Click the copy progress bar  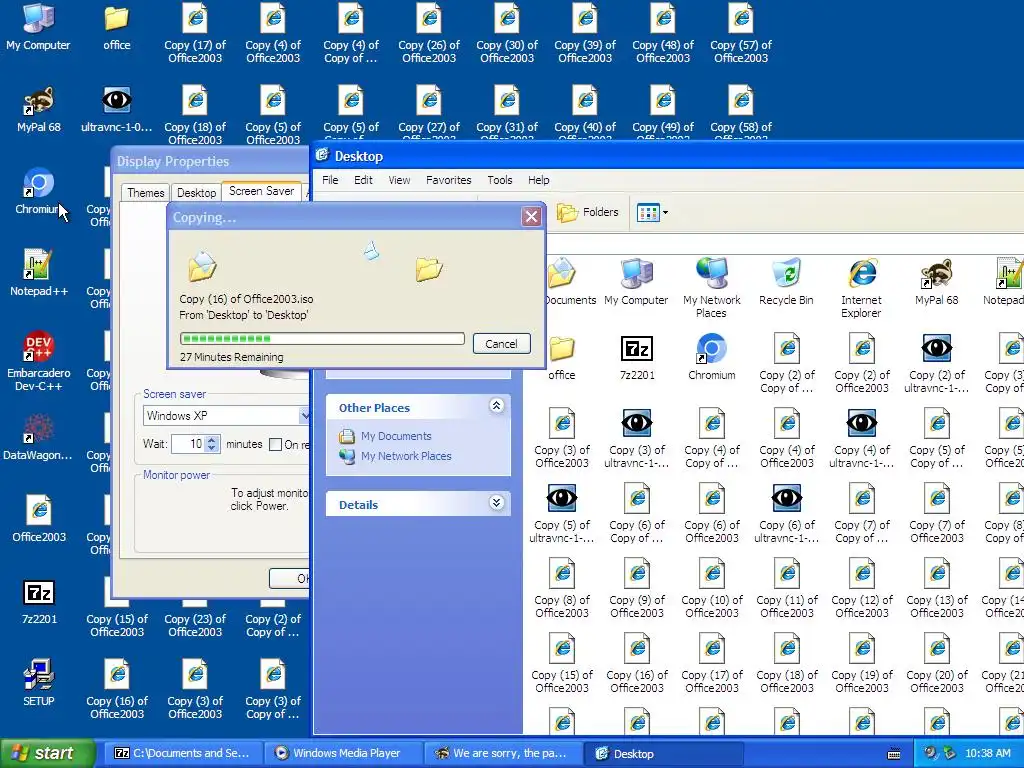click(x=322, y=338)
